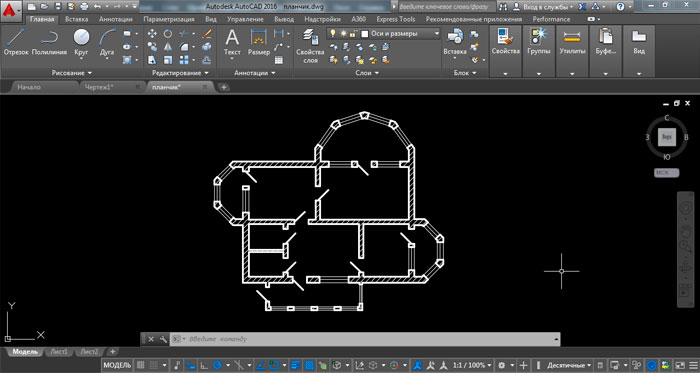Toggle object snap in status bar
This screenshot has height=373, width=700.
click(275, 365)
